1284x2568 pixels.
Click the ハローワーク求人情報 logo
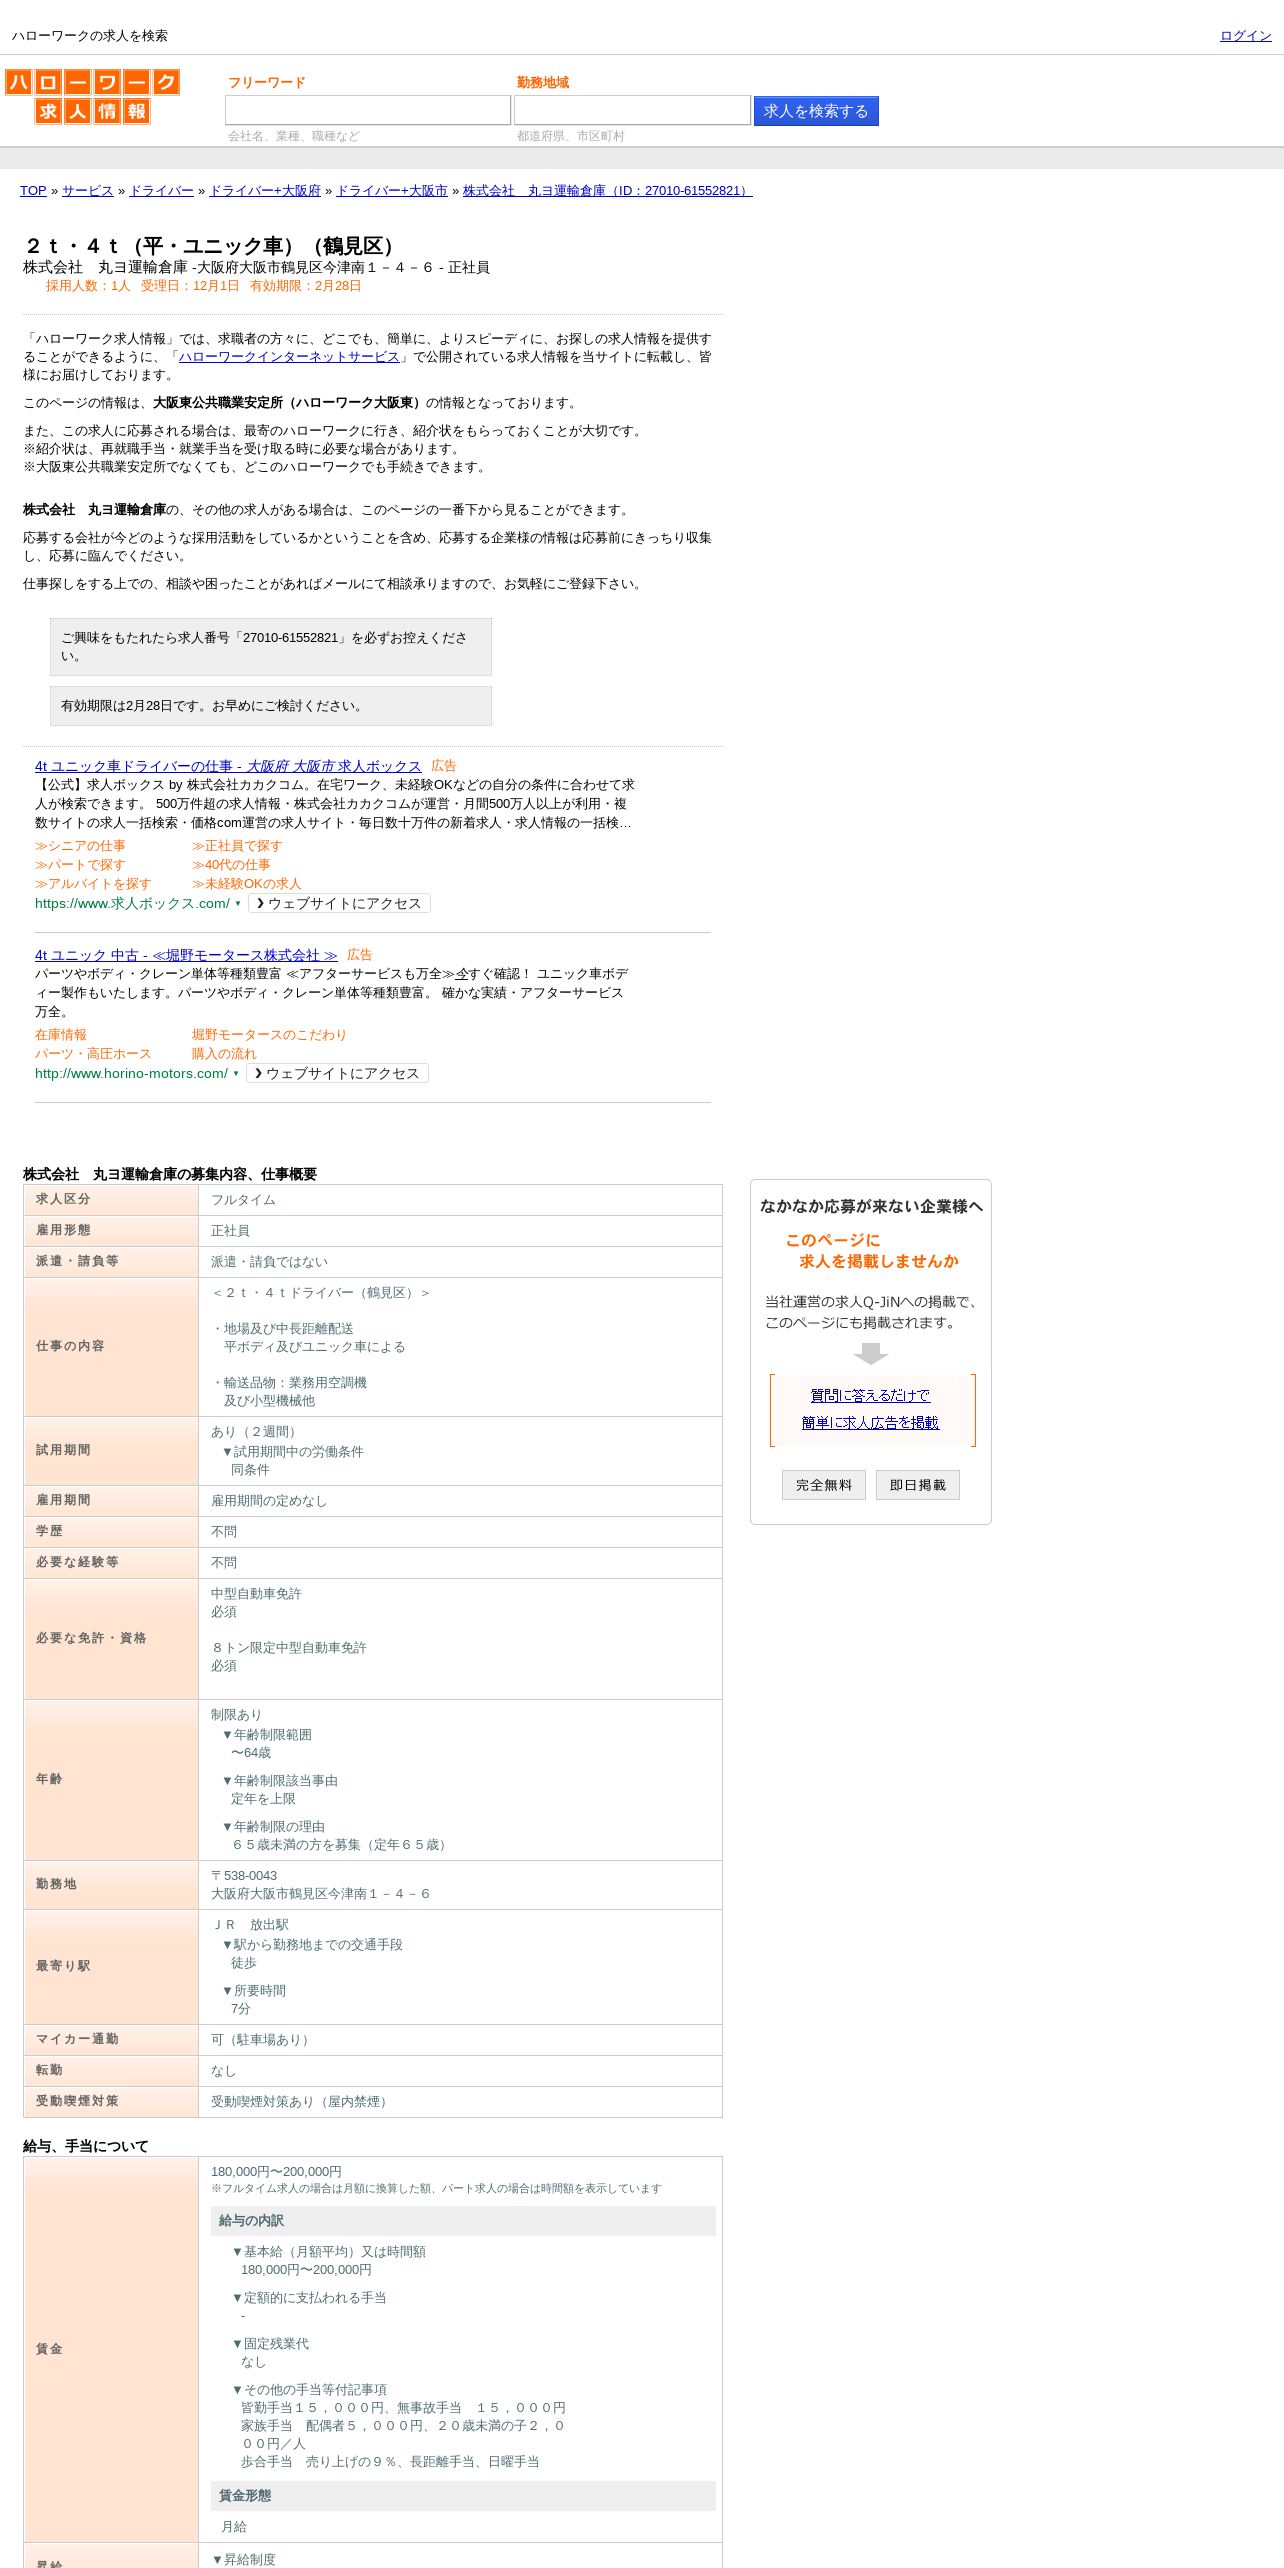point(92,96)
